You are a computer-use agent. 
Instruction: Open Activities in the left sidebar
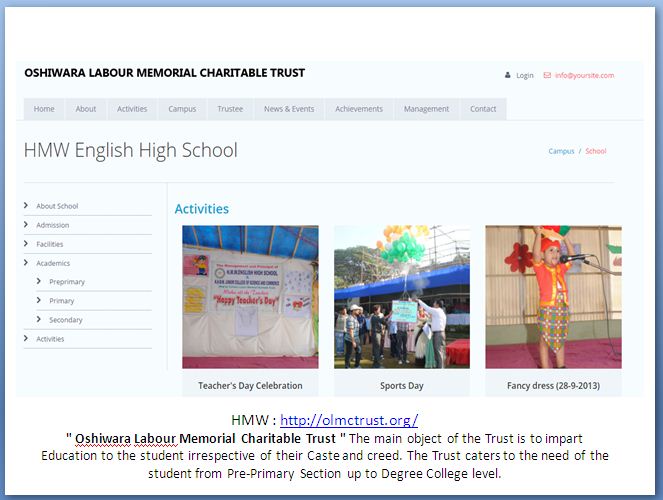[50, 339]
